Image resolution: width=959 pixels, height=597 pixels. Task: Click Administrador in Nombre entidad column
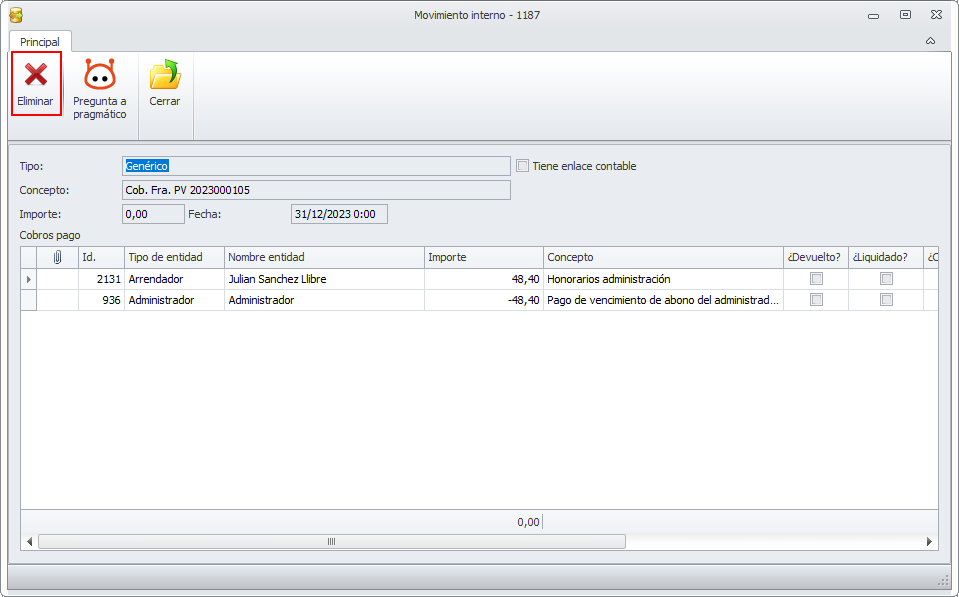(x=324, y=300)
